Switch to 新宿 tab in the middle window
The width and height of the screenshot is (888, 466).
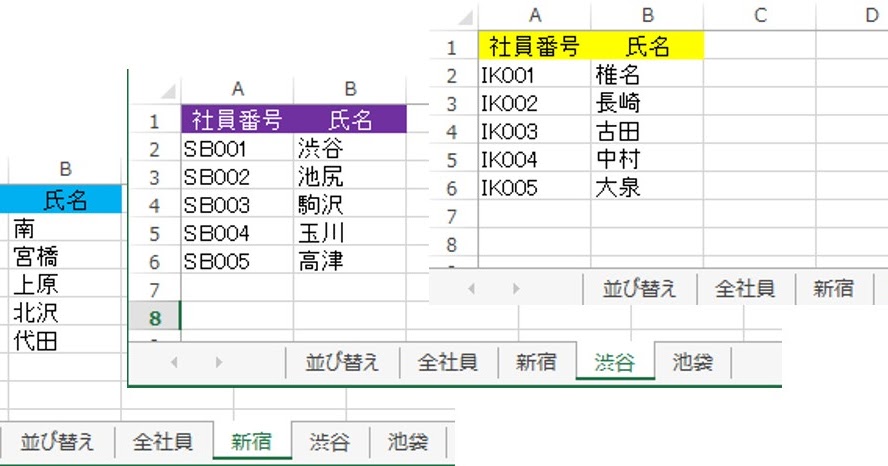[537, 361]
